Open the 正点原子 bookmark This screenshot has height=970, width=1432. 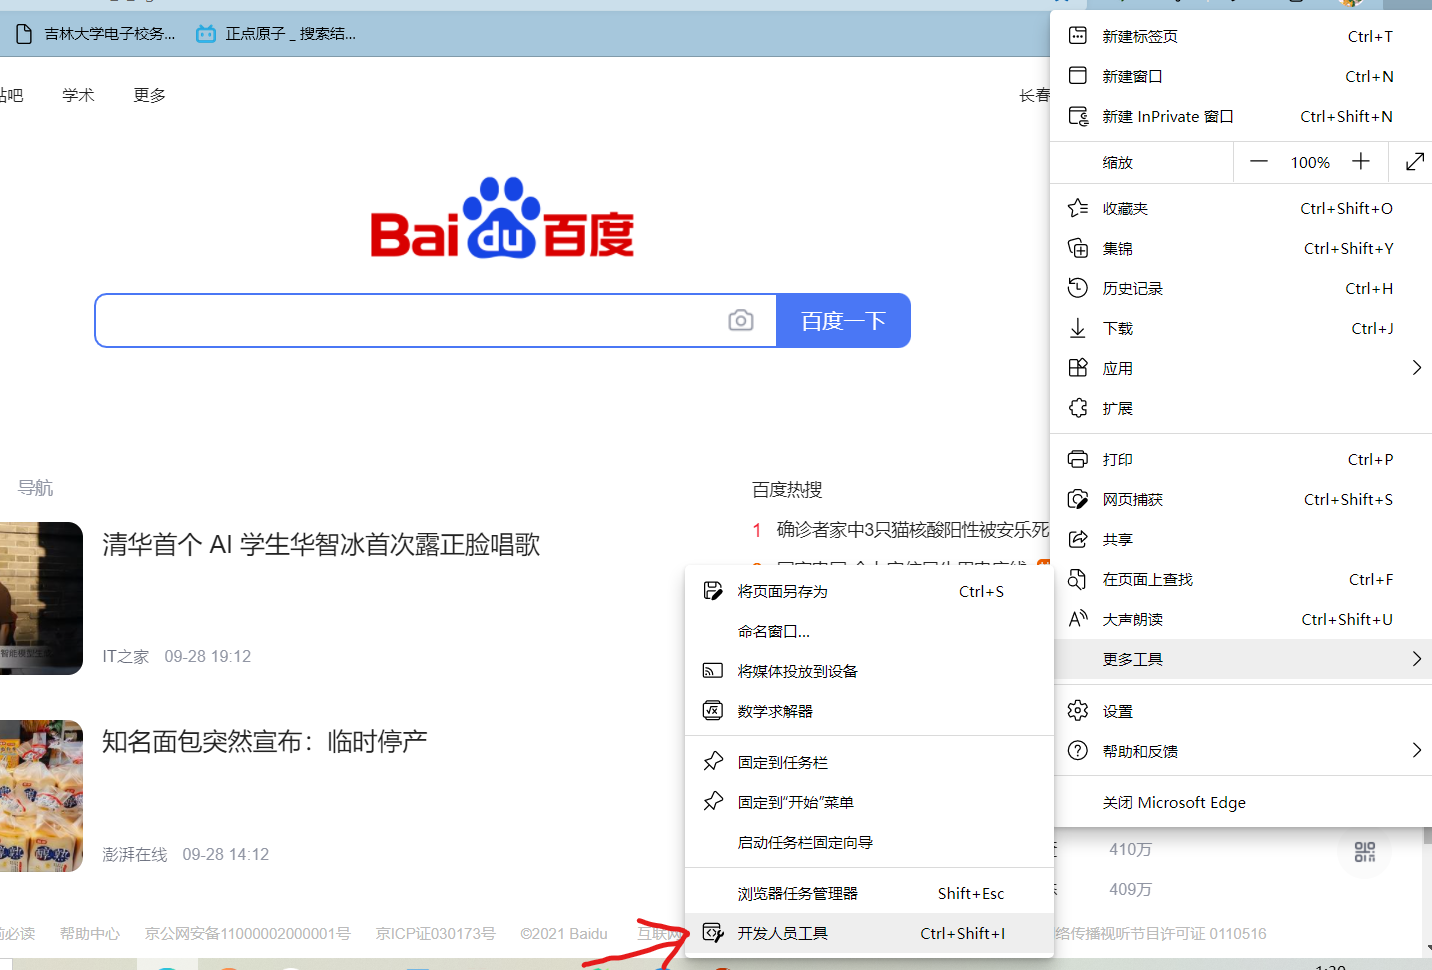276,34
